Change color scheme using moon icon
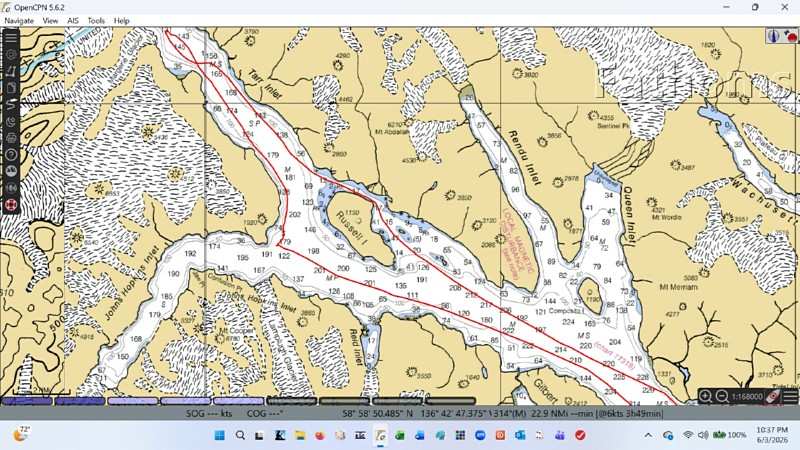Viewport: 800px width, 450px height. [11, 121]
